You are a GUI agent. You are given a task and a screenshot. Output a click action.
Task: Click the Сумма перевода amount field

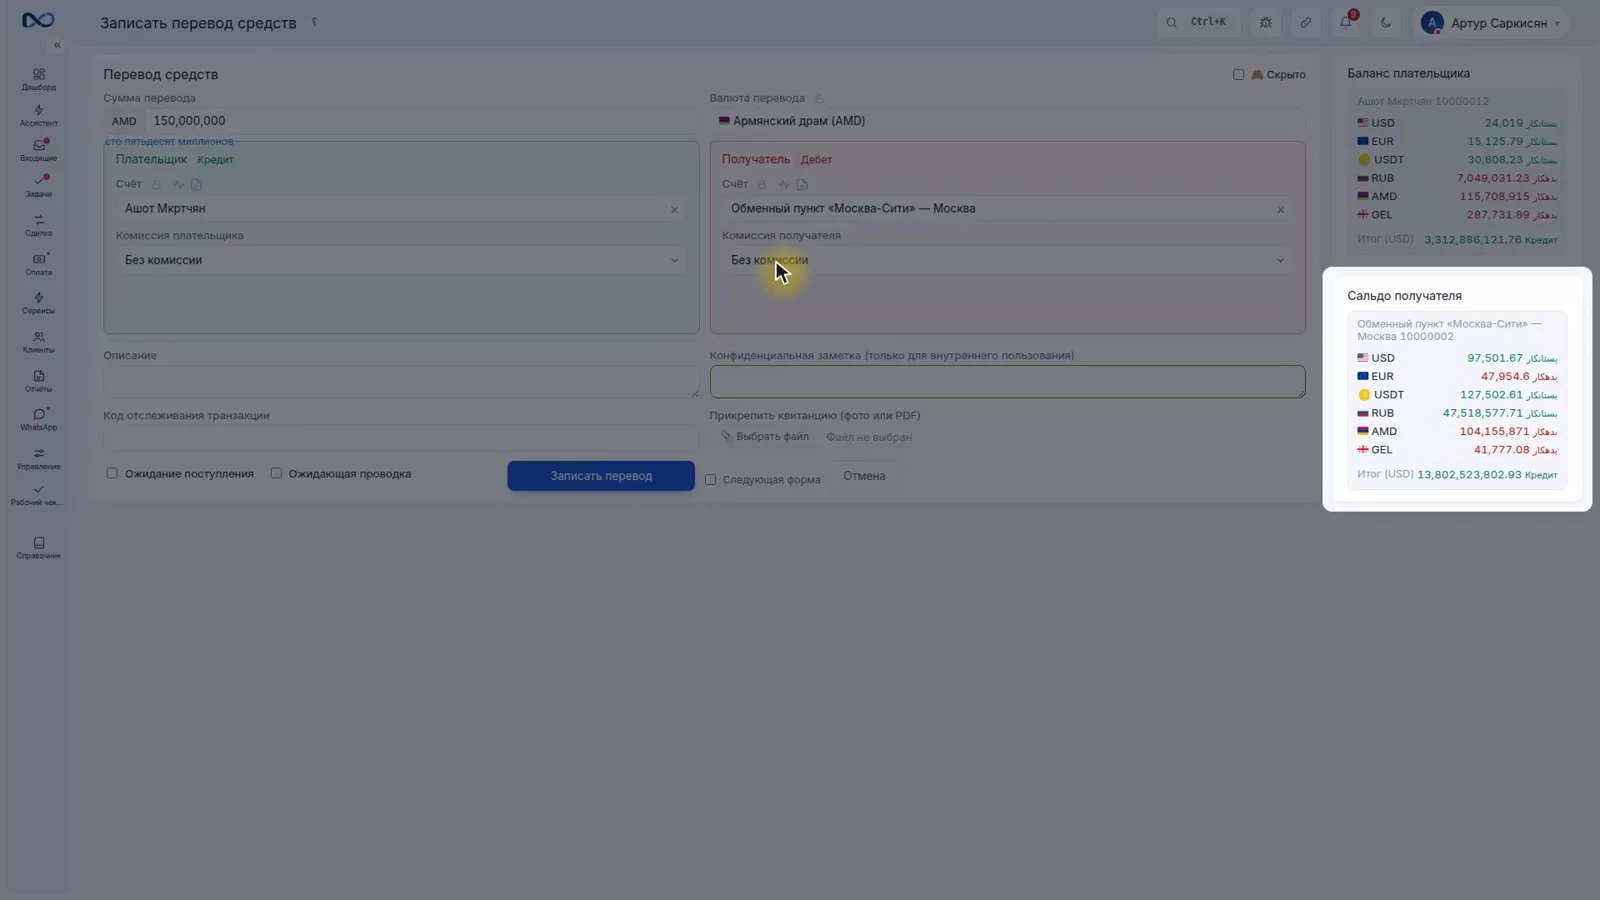420,121
